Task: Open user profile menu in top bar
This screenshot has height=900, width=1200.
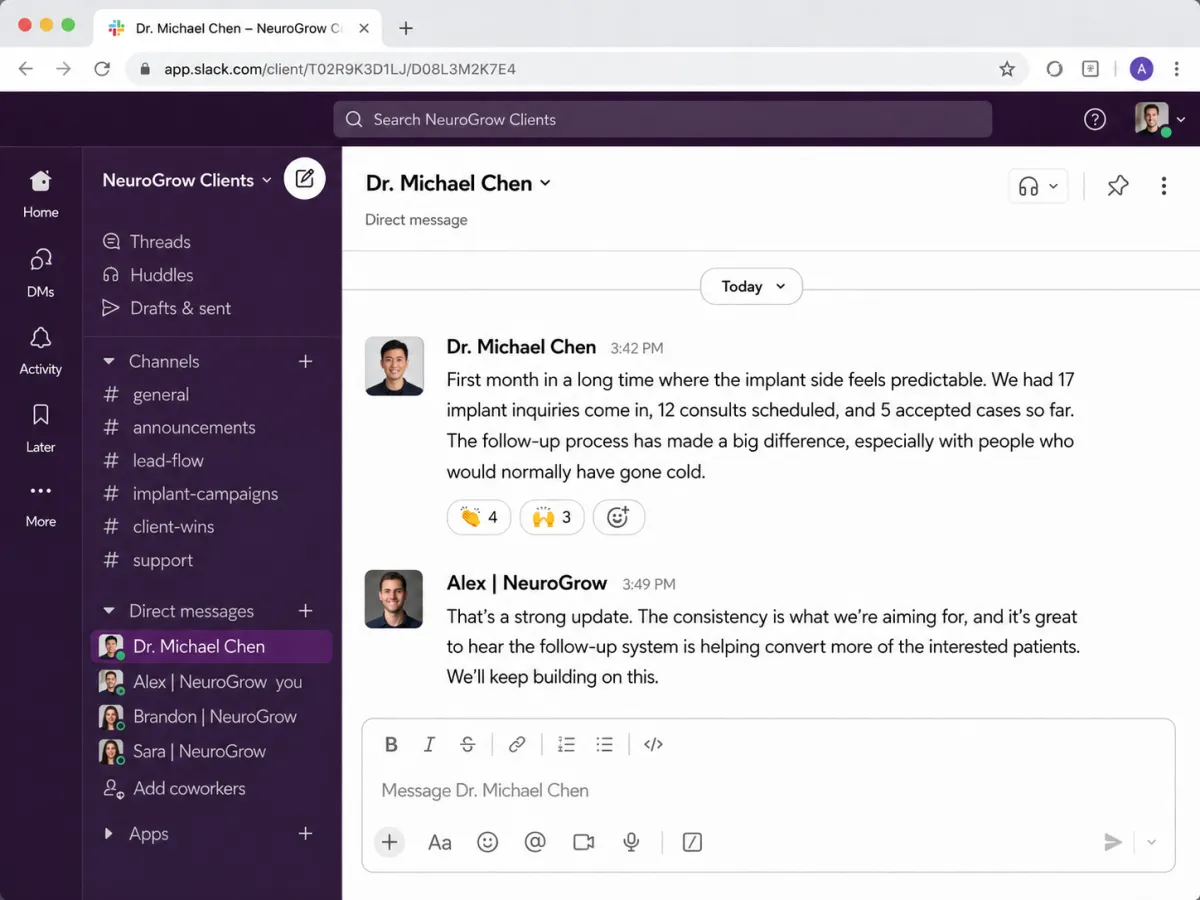Action: point(1160,120)
